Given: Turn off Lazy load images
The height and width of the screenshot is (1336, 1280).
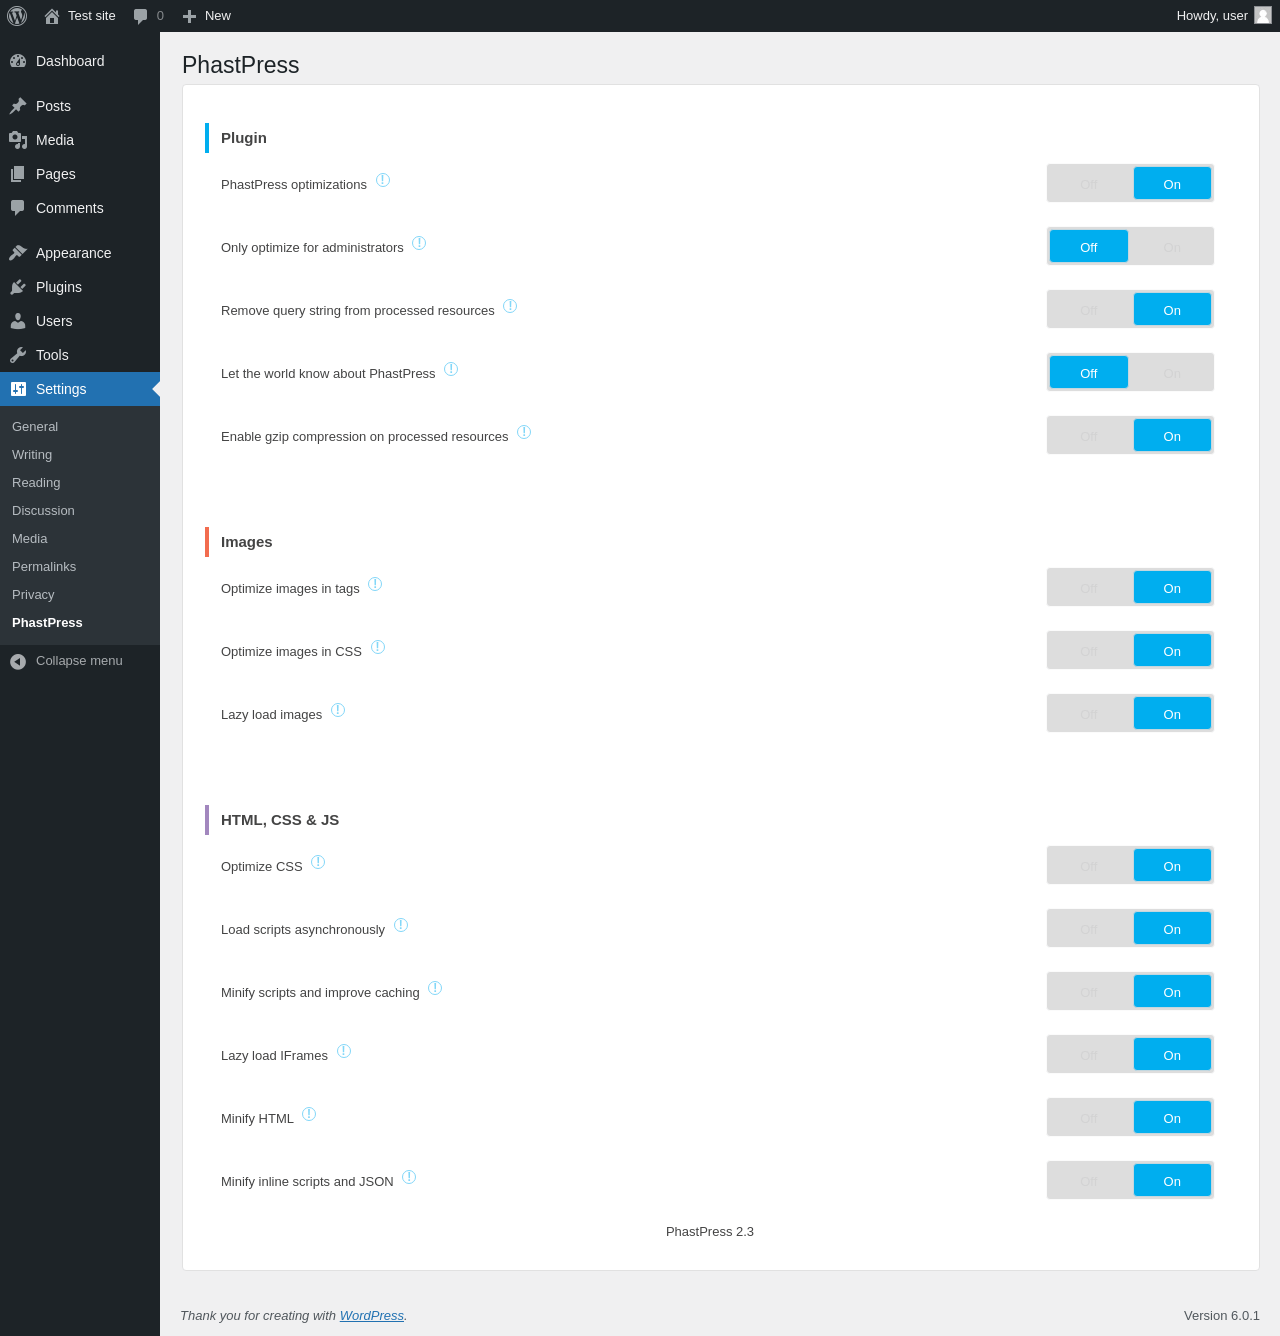Looking at the screenshot, I should [x=1089, y=714].
